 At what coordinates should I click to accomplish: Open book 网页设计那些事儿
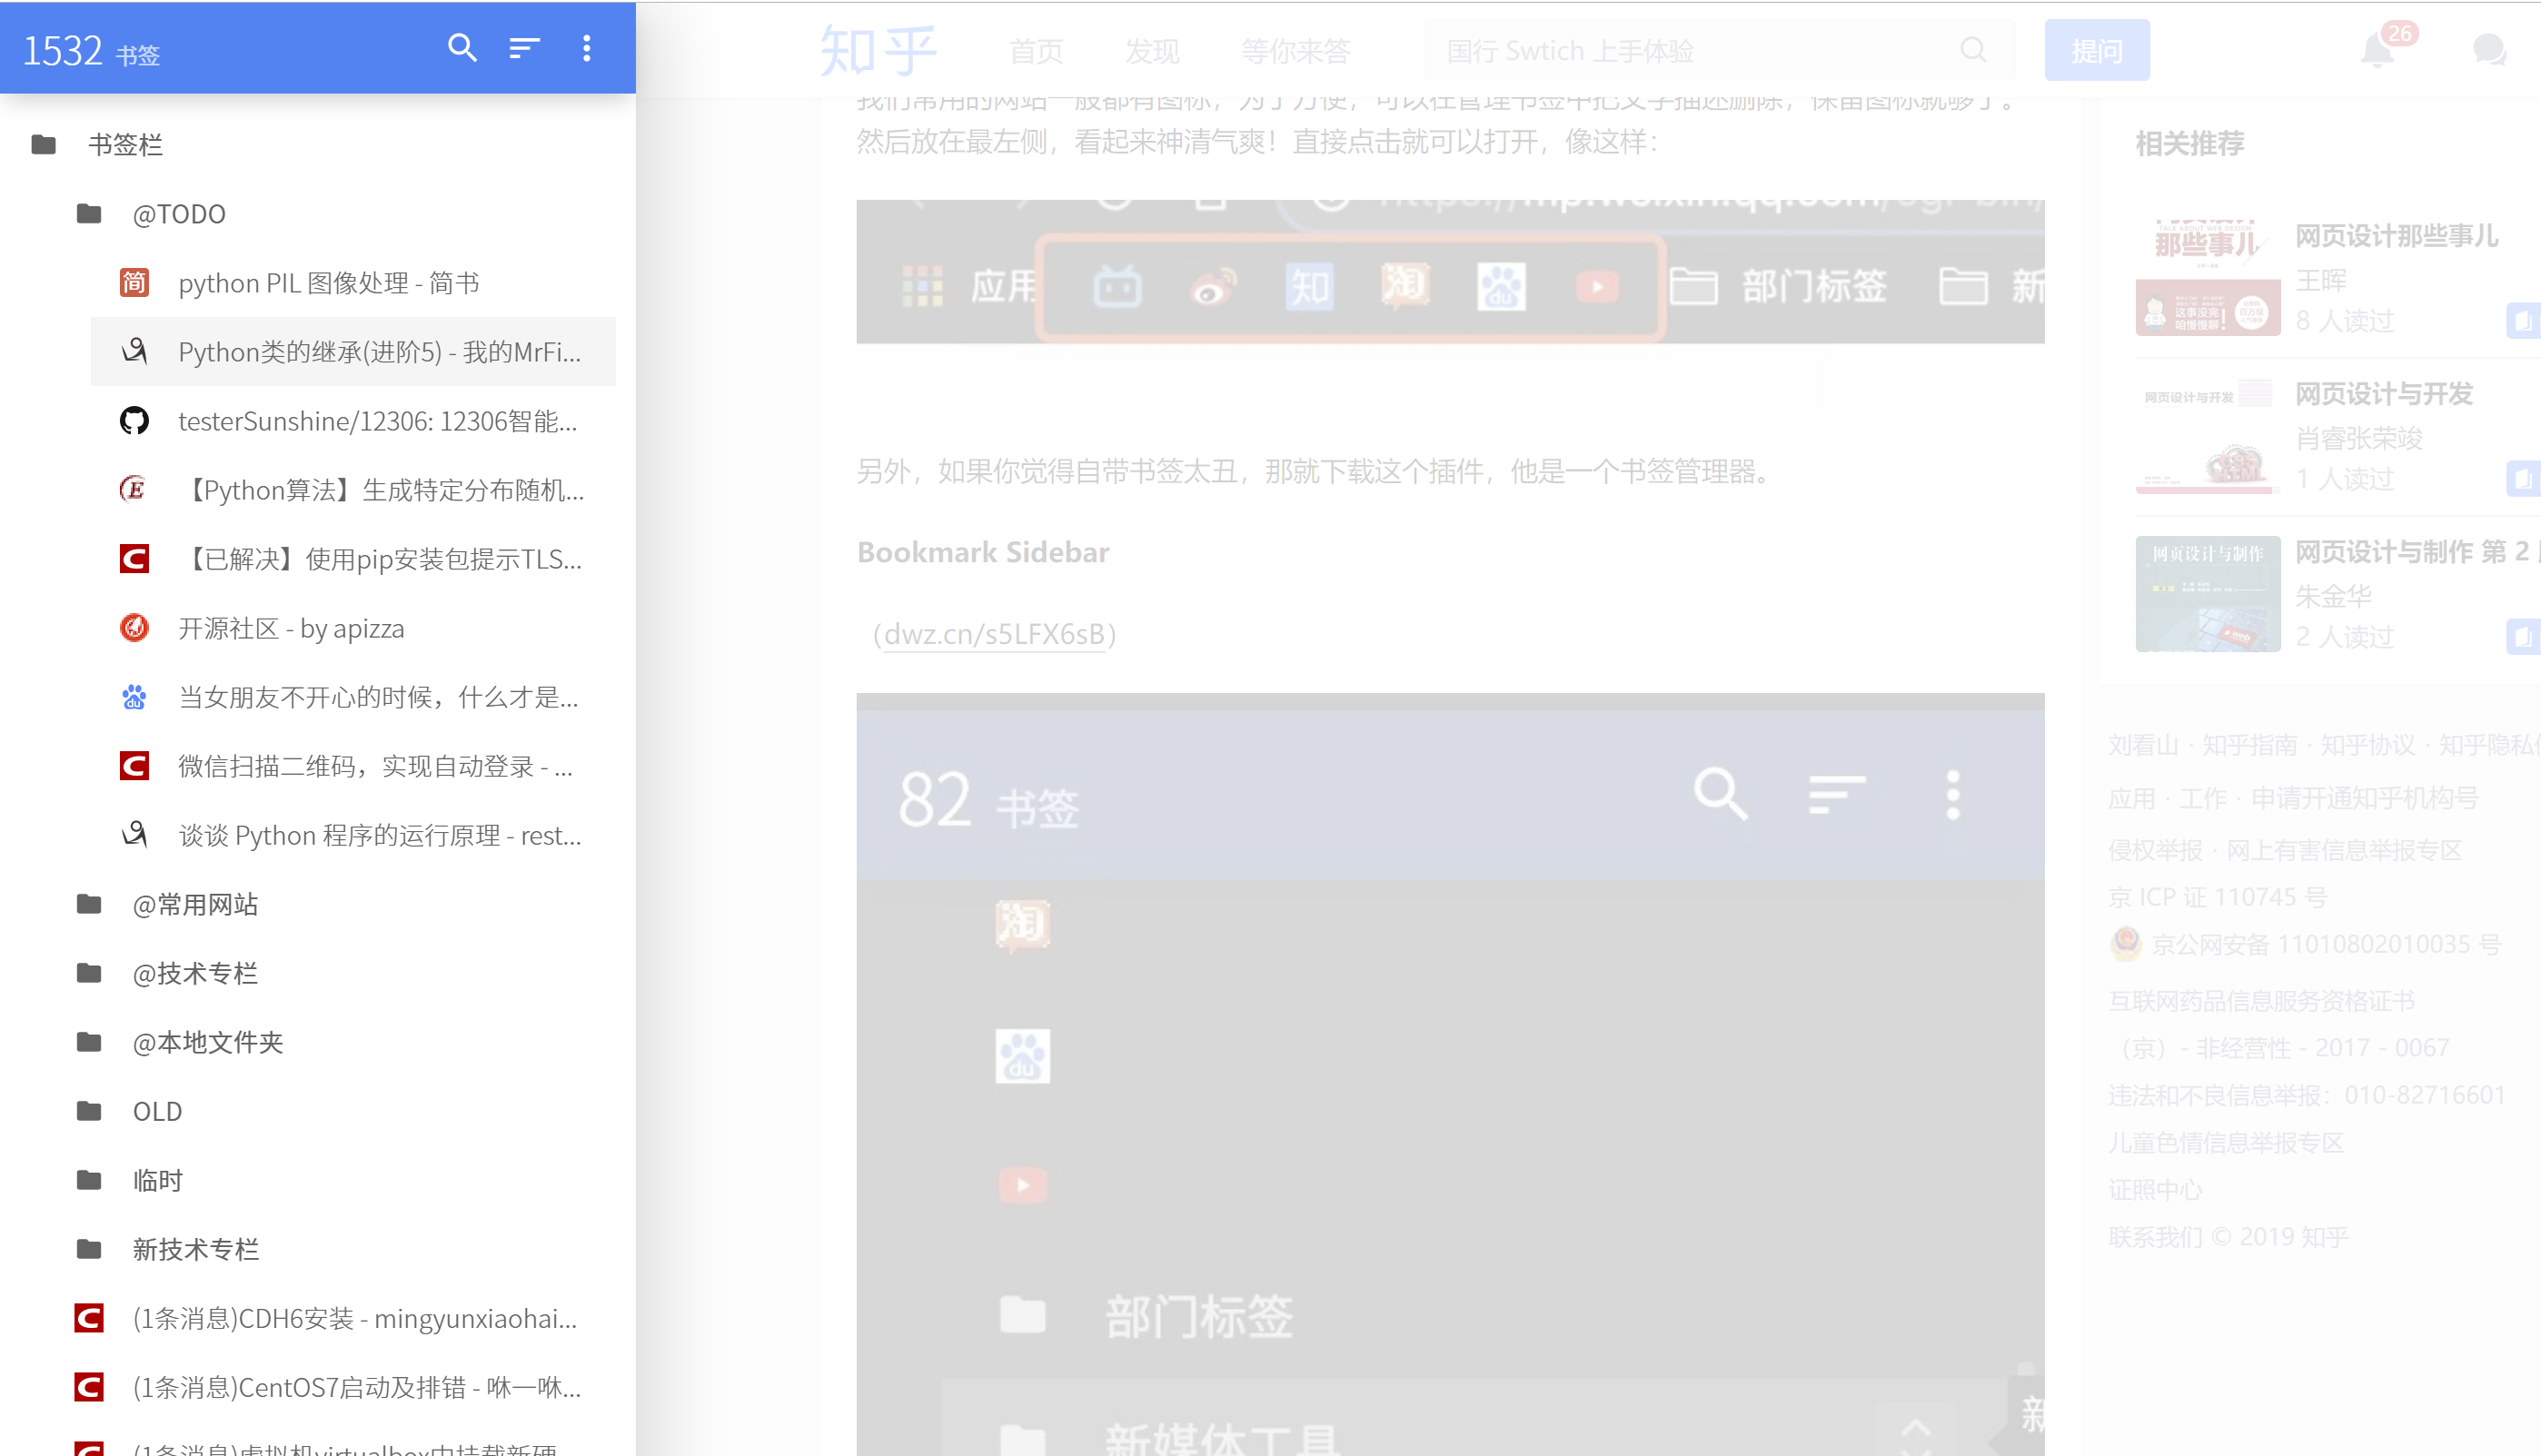[x=2396, y=236]
